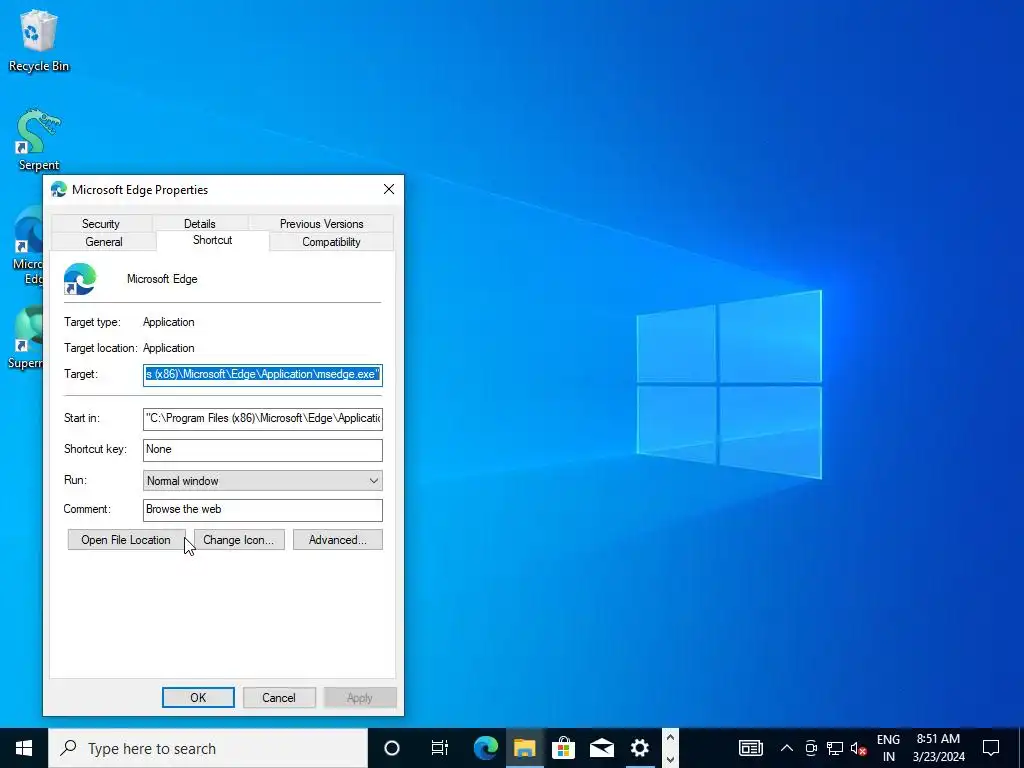Open the Previous Versions tab
The width and height of the screenshot is (1024, 768).
click(321, 223)
